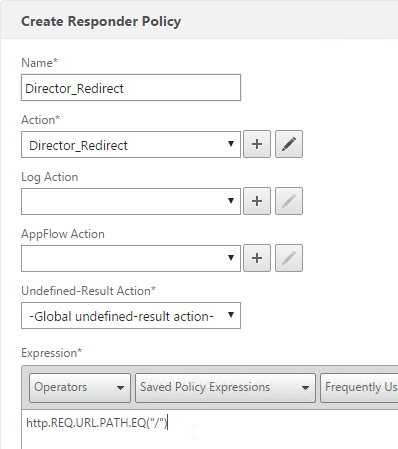Image resolution: width=398 pixels, height=449 pixels.
Task: Click the arrow on the Operators button
Action: (120, 388)
